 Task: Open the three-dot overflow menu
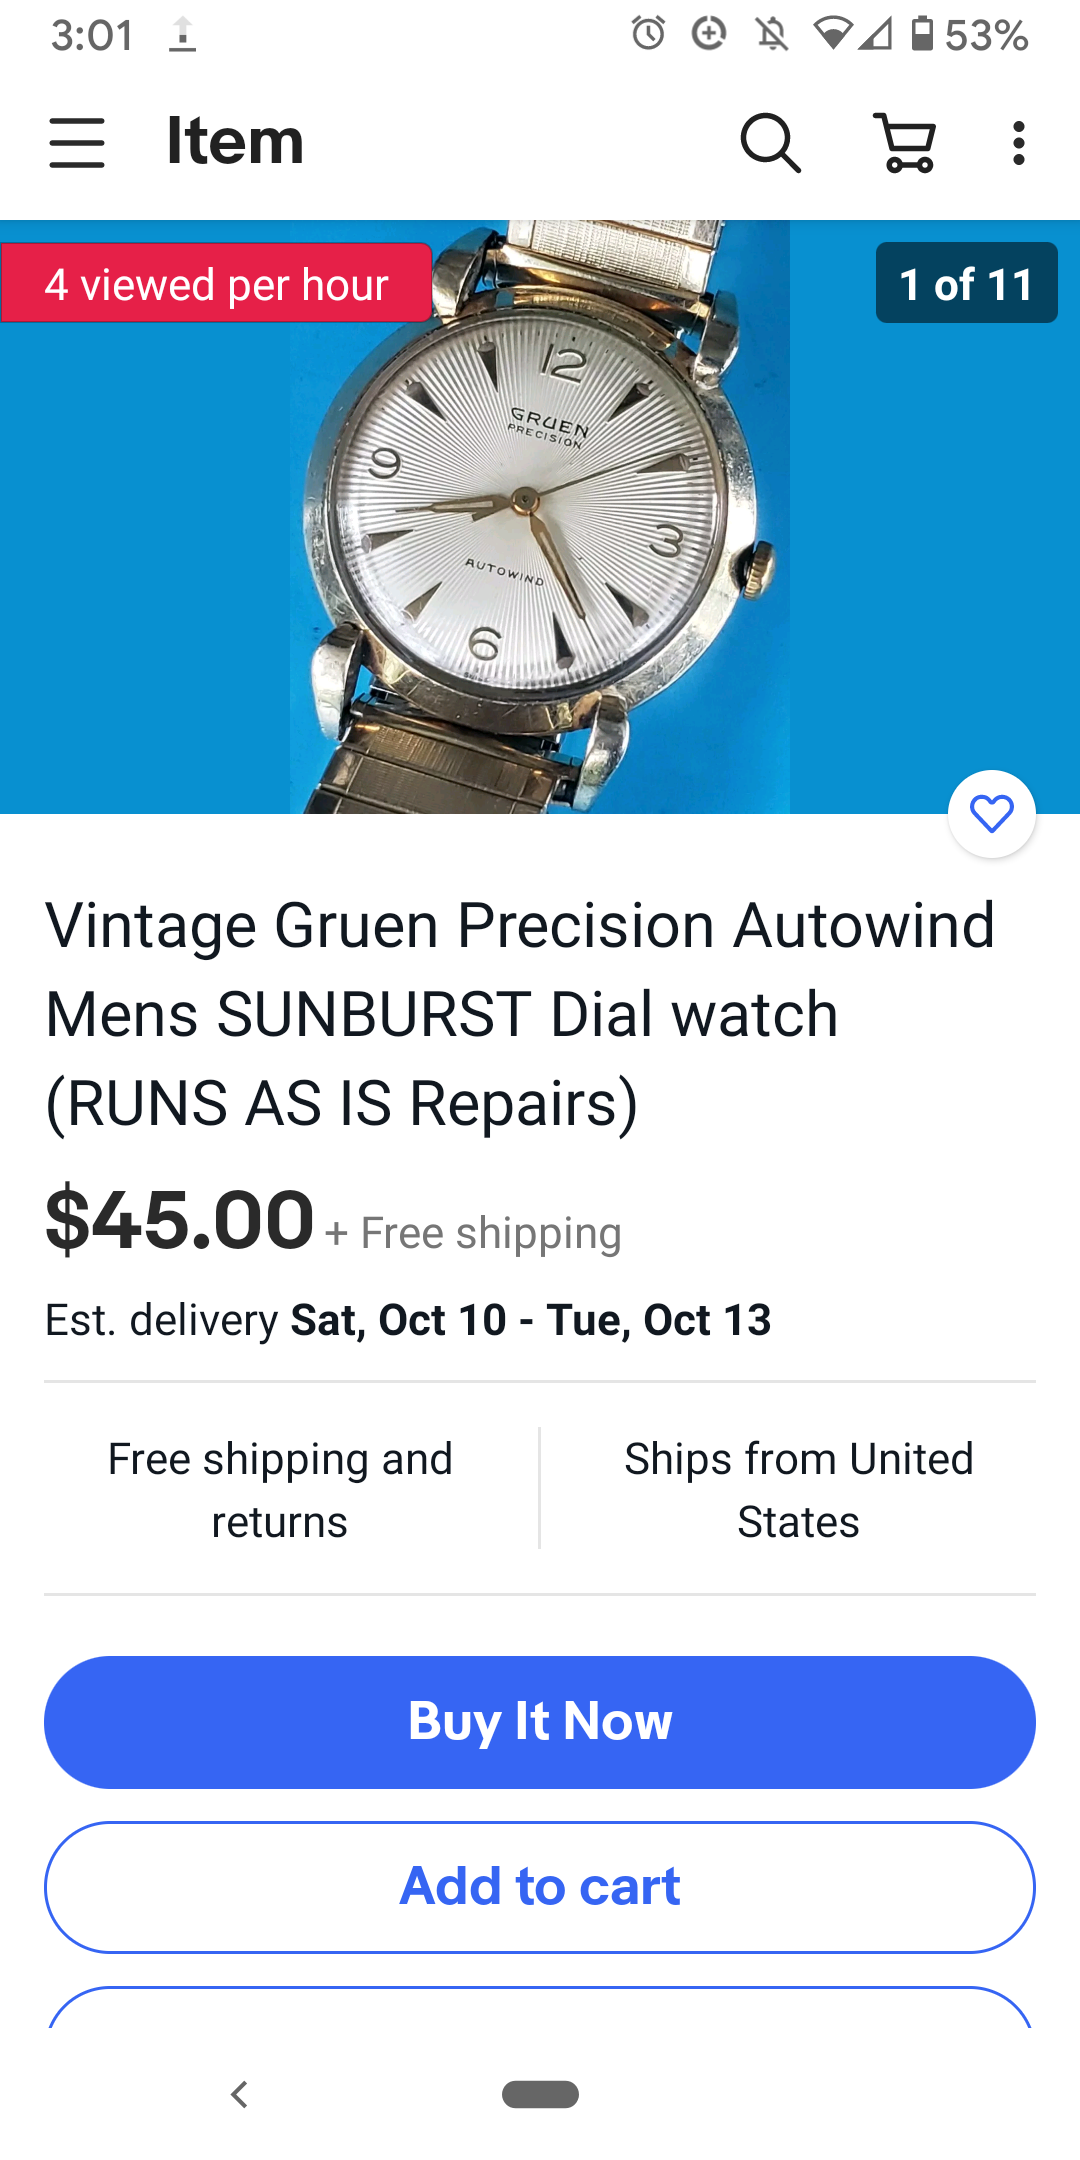click(1018, 143)
